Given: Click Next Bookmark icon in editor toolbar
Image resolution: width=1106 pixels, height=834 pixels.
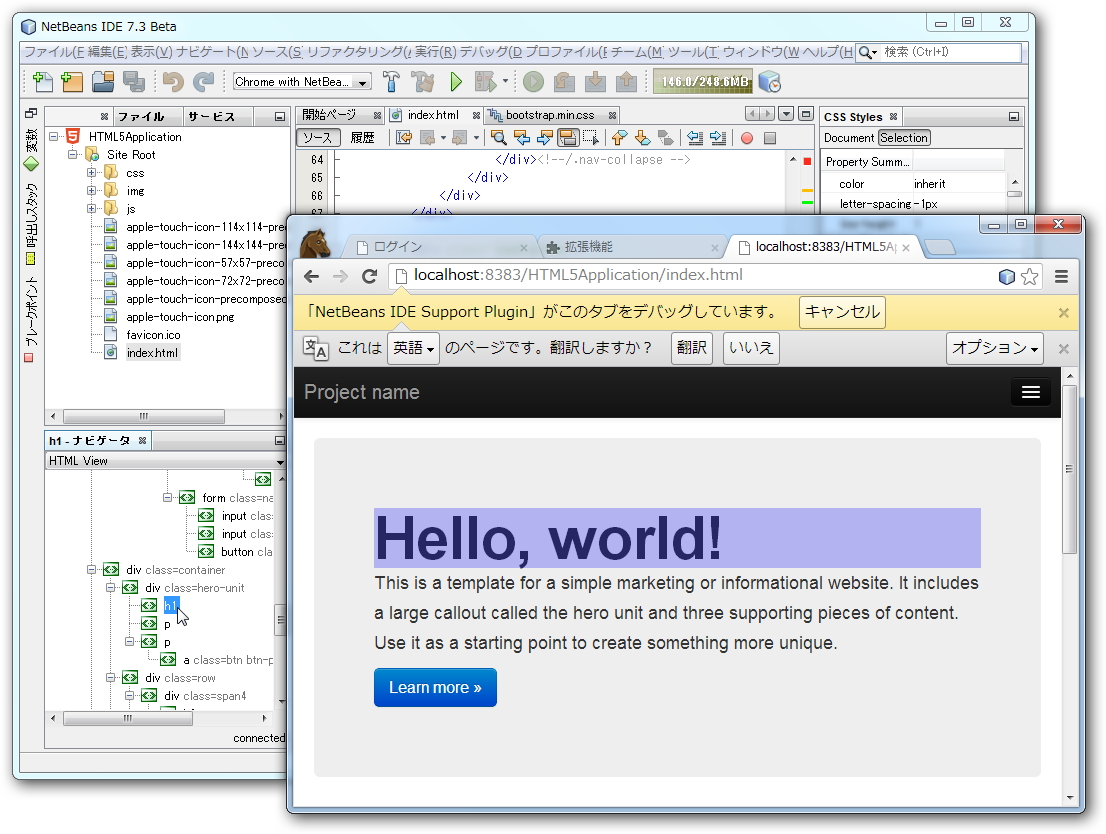Looking at the screenshot, I should (x=642, y=138).
